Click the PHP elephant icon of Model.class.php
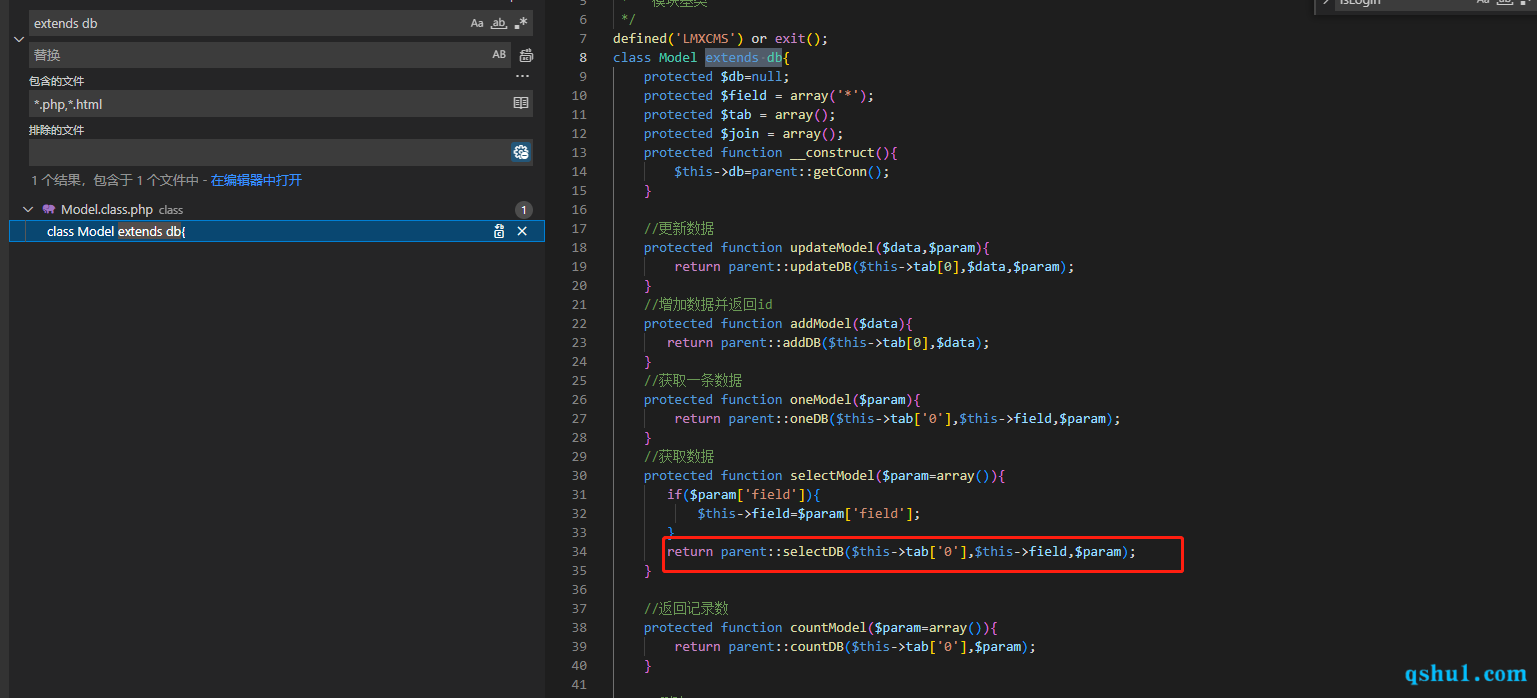The height and width of the screenshot is (698, 1537). click(x=49, y=210)
